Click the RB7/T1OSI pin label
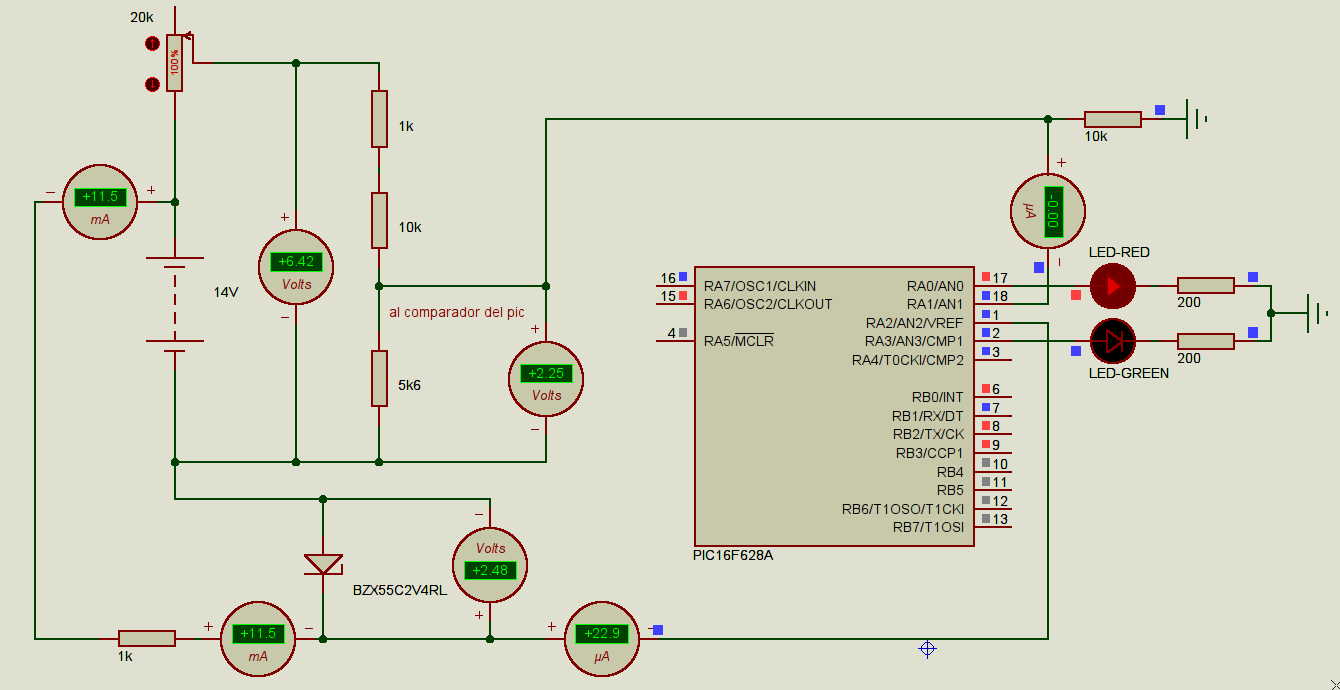Screen dimensions: 1340x690 click(x=929, y=528)
